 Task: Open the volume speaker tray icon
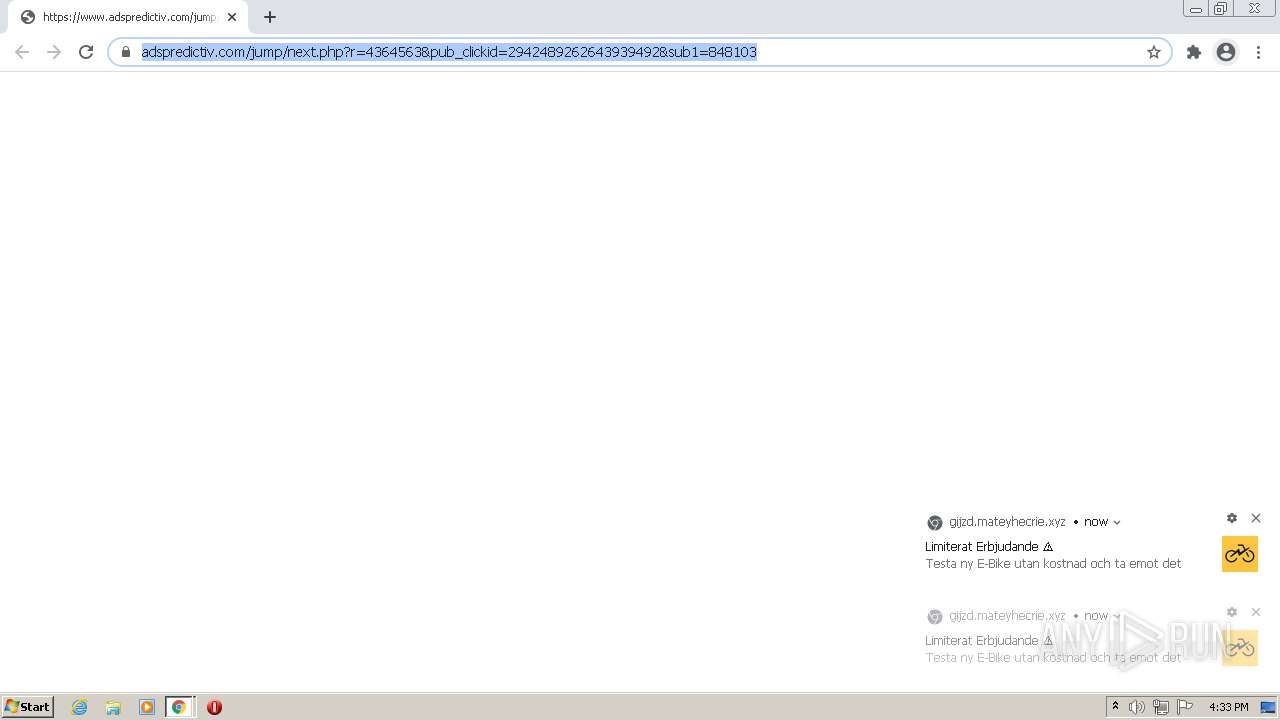click(1137, 707)
